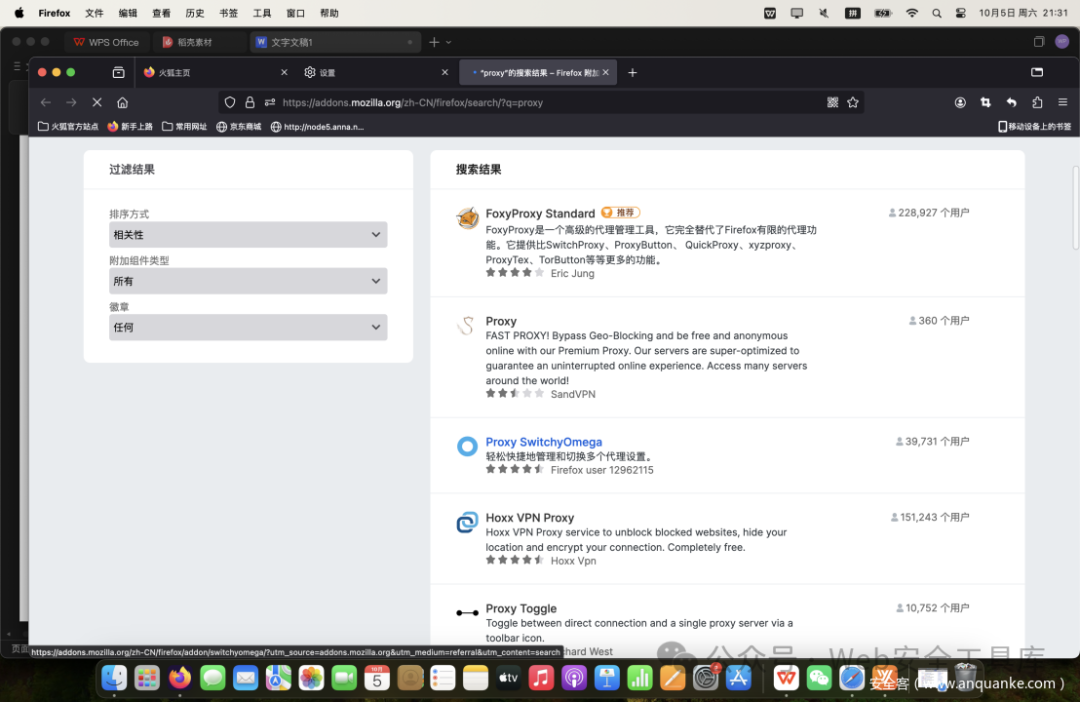Image resolution: width=1080 pixels, height=702 pixels.
Task: Close the 设置 tab
Action: point(445,72)
